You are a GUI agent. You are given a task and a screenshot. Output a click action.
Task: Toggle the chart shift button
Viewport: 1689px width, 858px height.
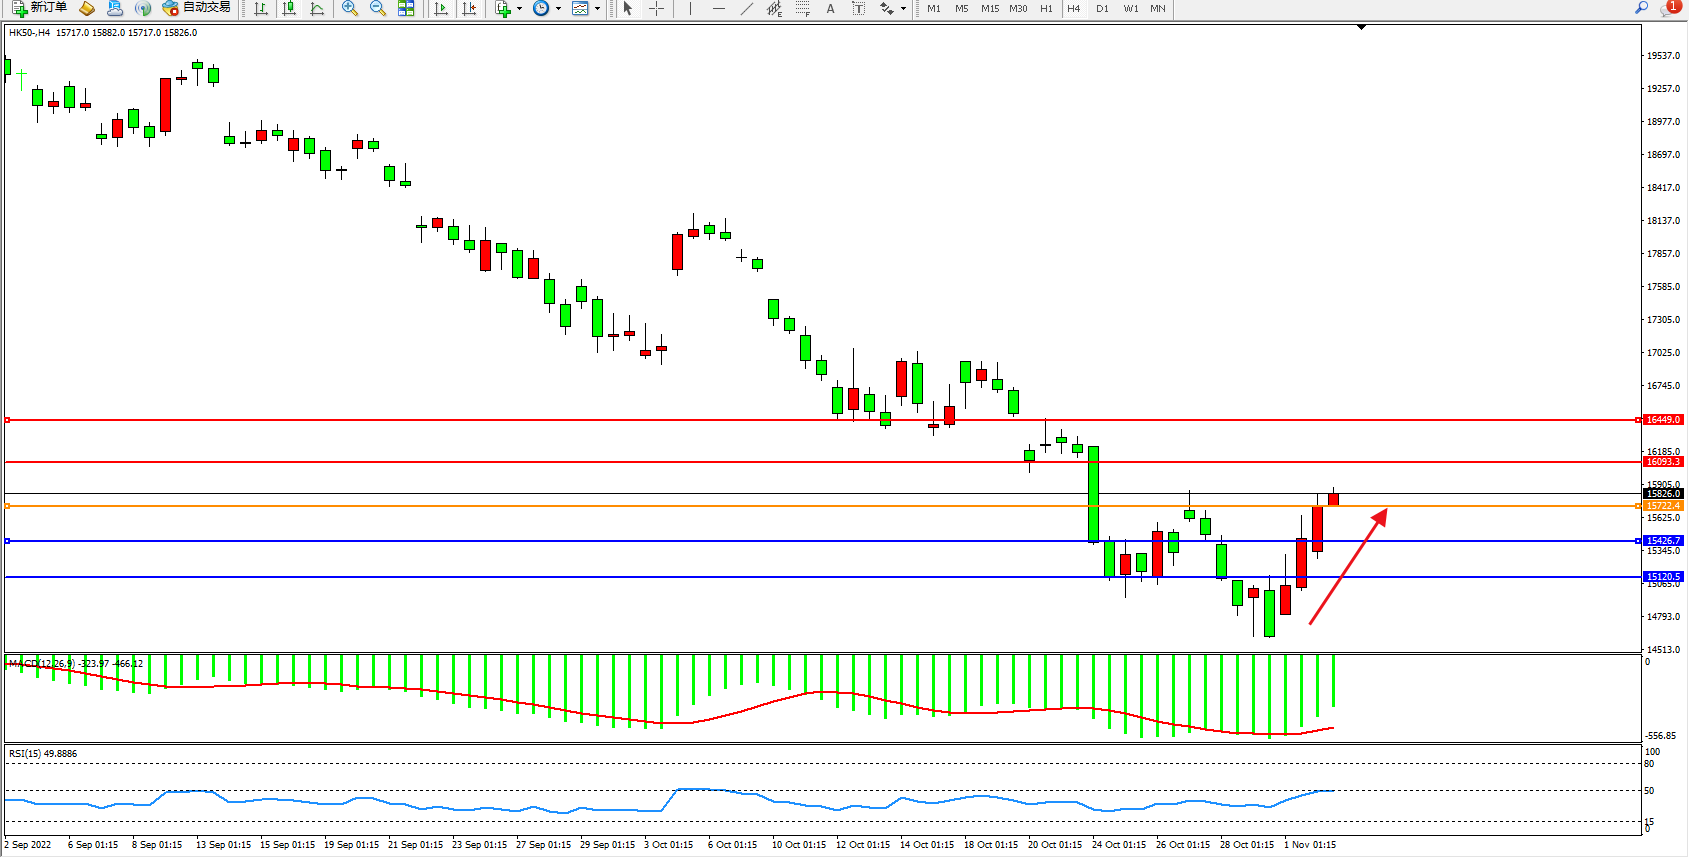pos(469,8)
